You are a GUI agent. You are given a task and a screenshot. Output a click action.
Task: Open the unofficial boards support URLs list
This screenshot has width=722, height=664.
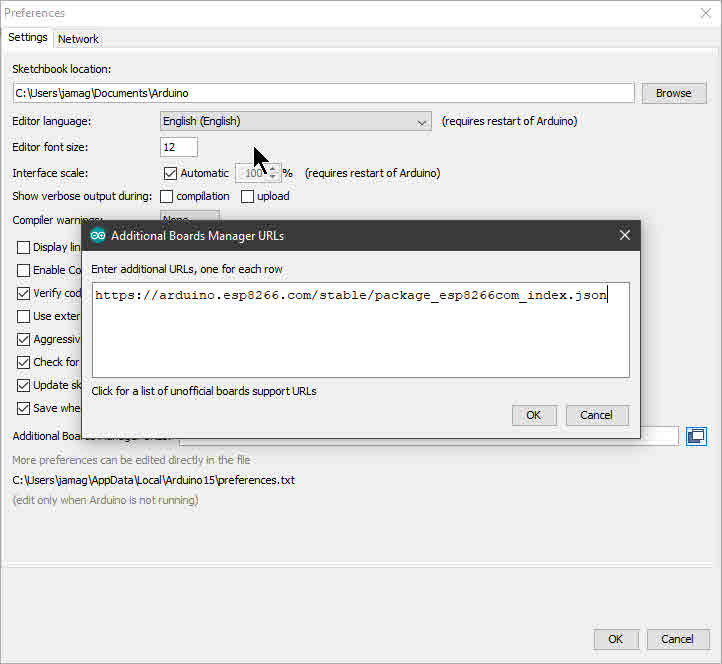[204, 391]
